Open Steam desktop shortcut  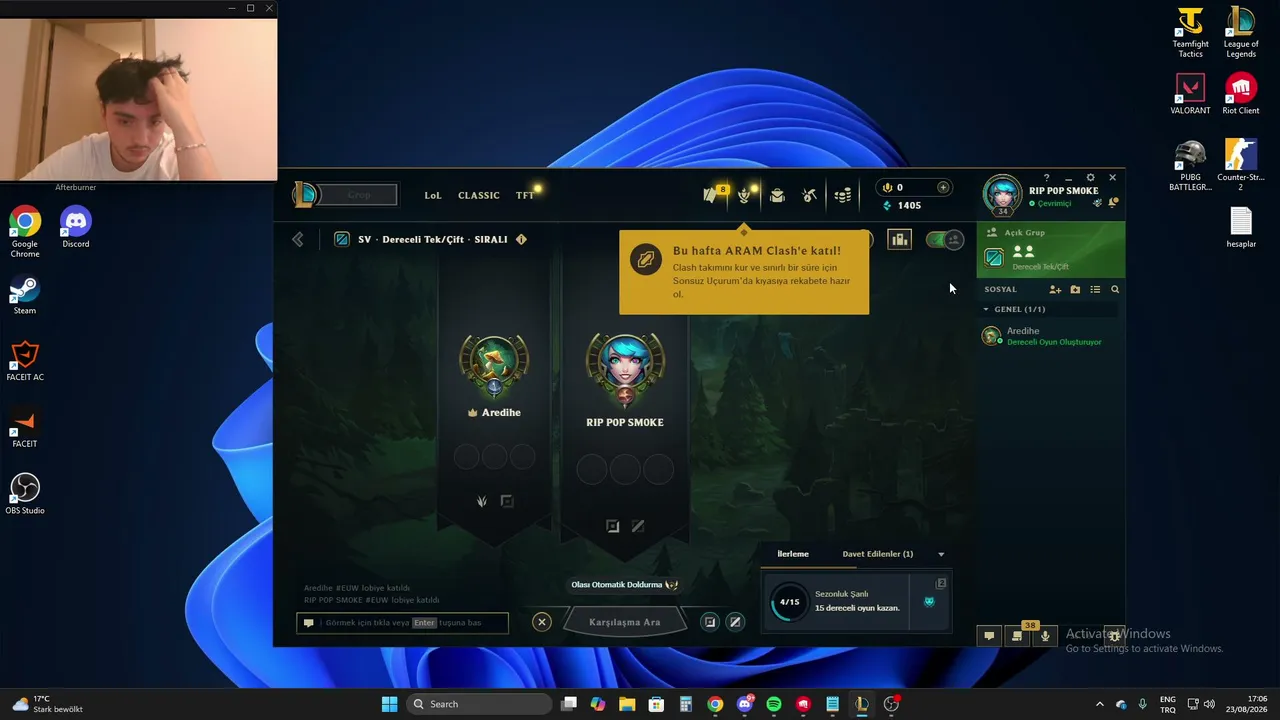(x=25, y=295)
